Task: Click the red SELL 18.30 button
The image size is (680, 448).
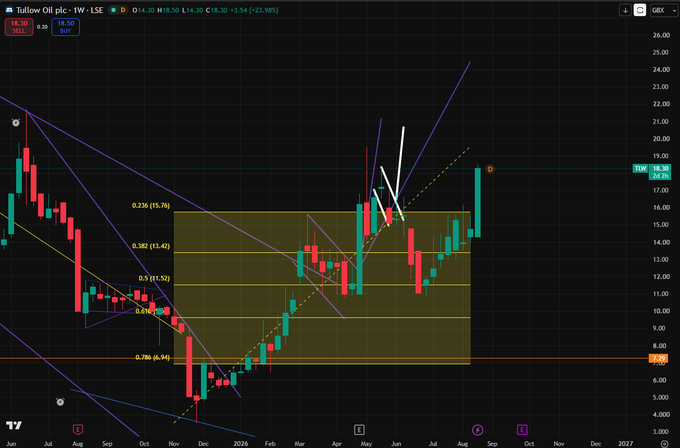Action: 19,27
